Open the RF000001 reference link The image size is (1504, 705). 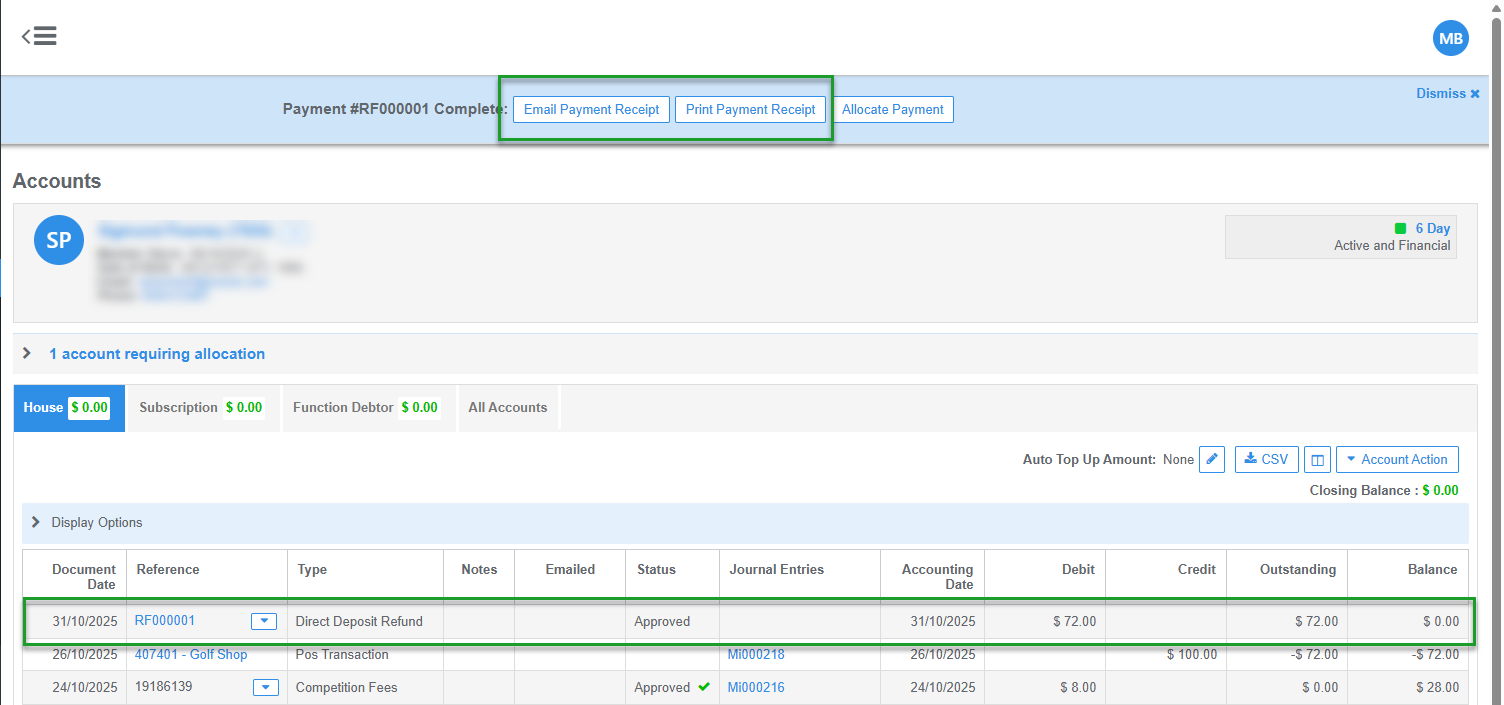165,621
